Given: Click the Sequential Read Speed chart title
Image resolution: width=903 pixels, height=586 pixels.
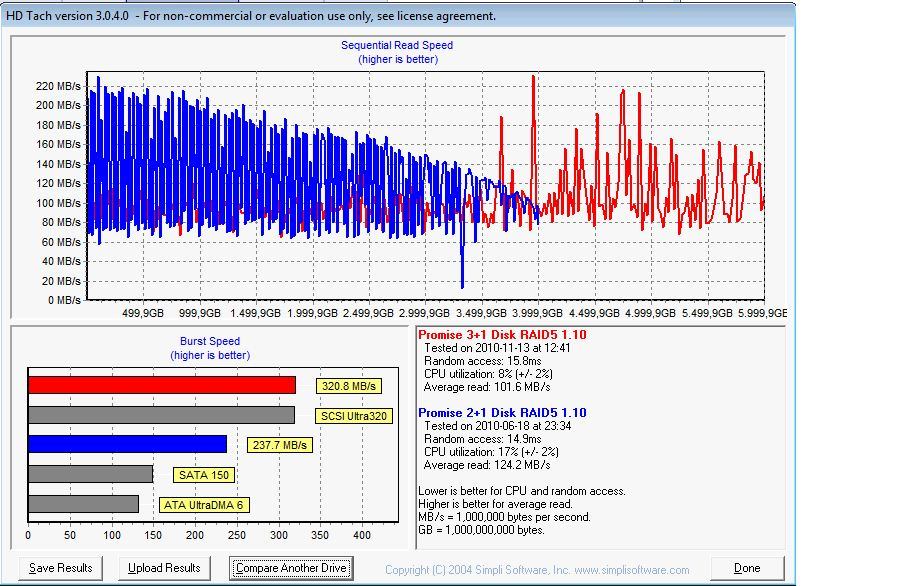Looking at the screenshot, I should (x=397, y=45).
